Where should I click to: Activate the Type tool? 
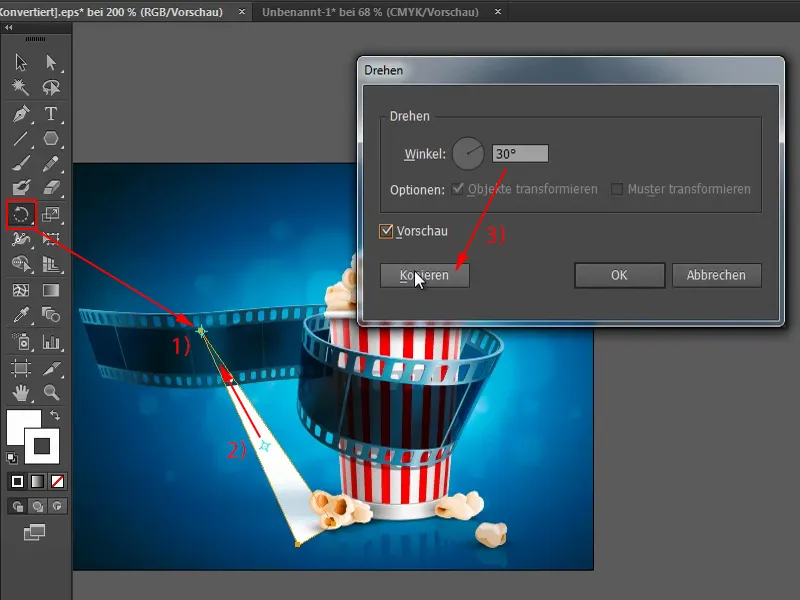click(x=51, y=114)
